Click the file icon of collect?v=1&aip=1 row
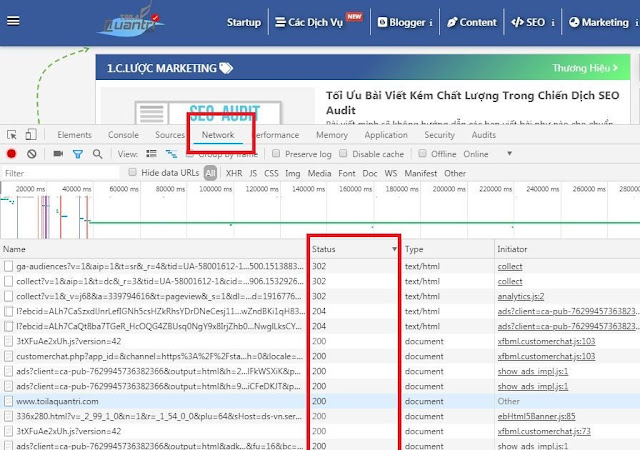This screenshot has width=640, height=450. [x=8, y=281]
